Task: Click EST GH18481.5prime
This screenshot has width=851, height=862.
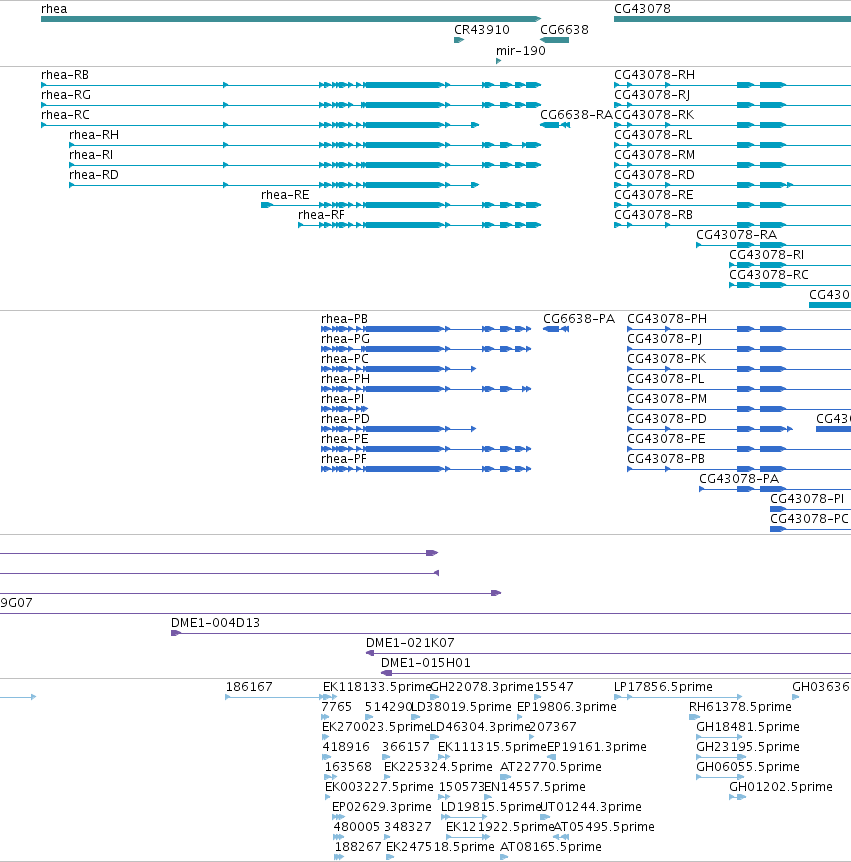Action: tap(719, 737)
